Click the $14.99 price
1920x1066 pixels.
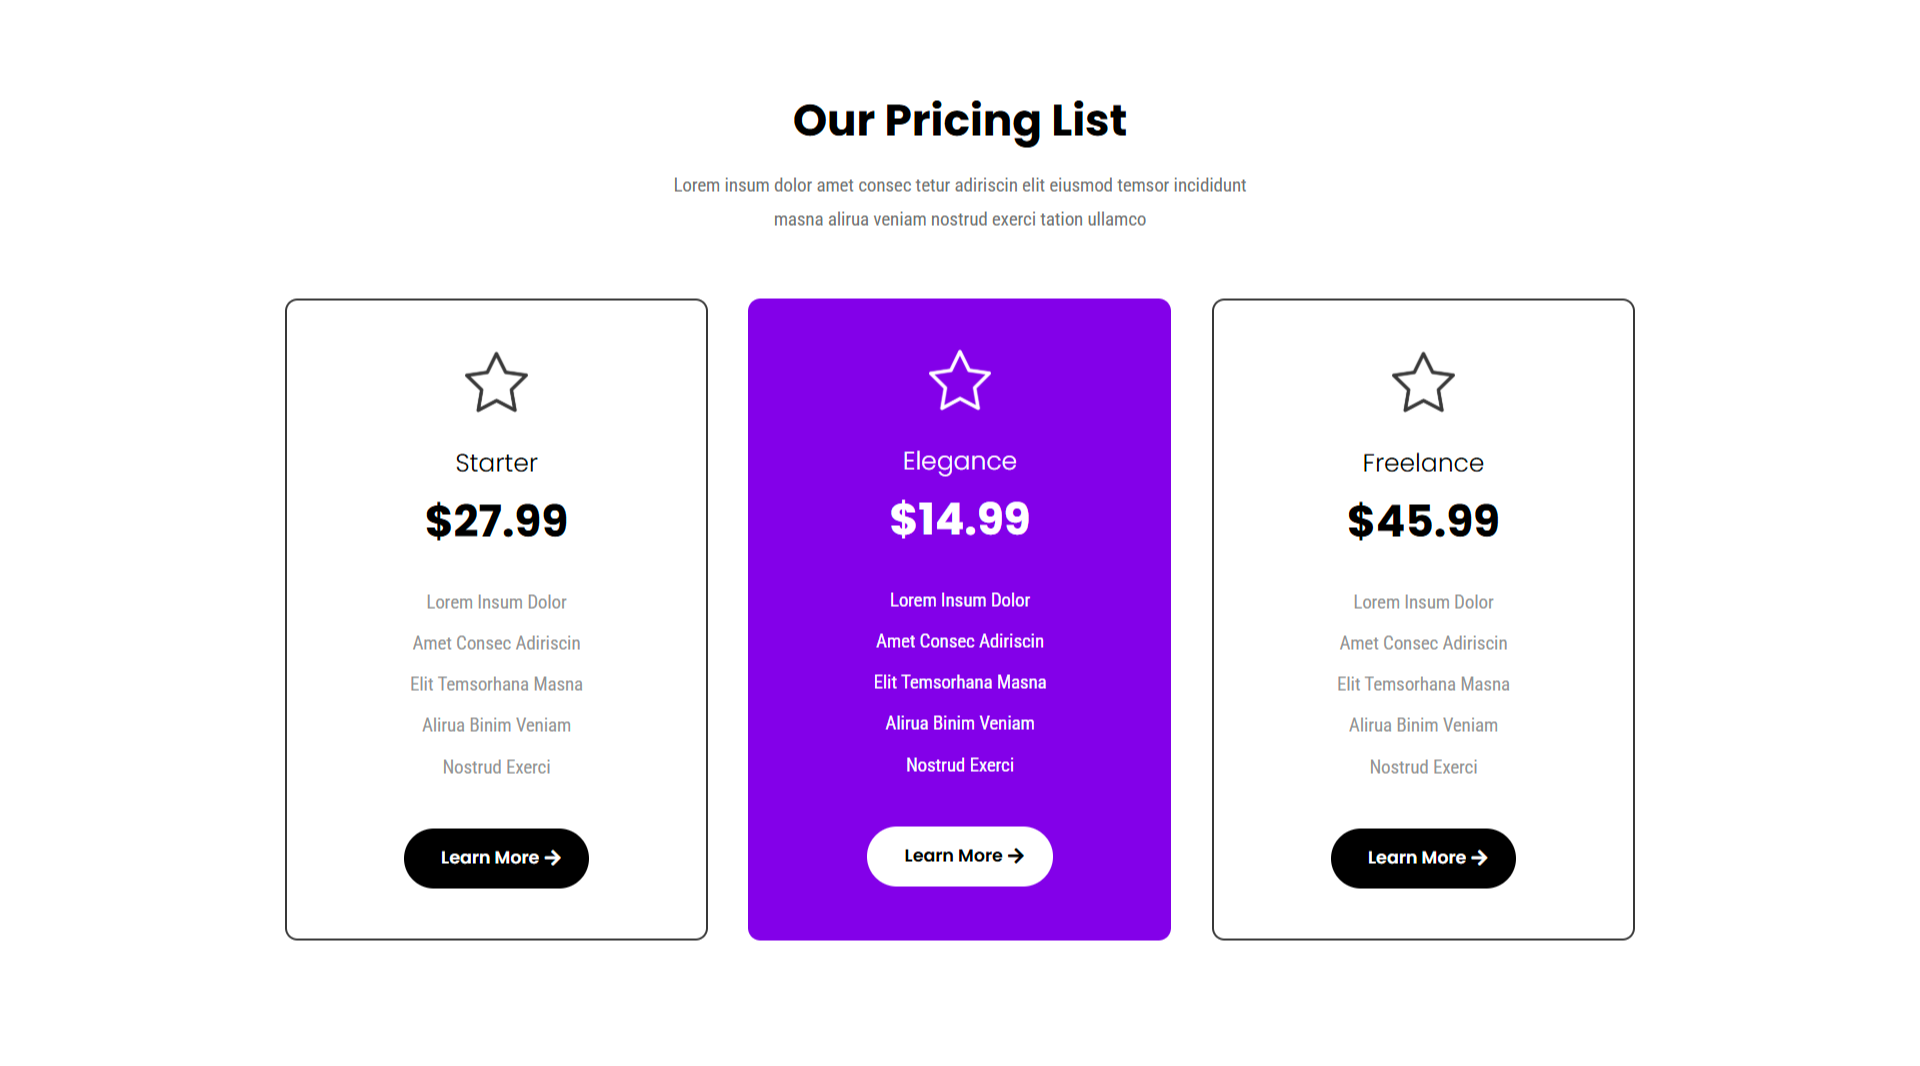pyautogui.click(x=959, y=519)
